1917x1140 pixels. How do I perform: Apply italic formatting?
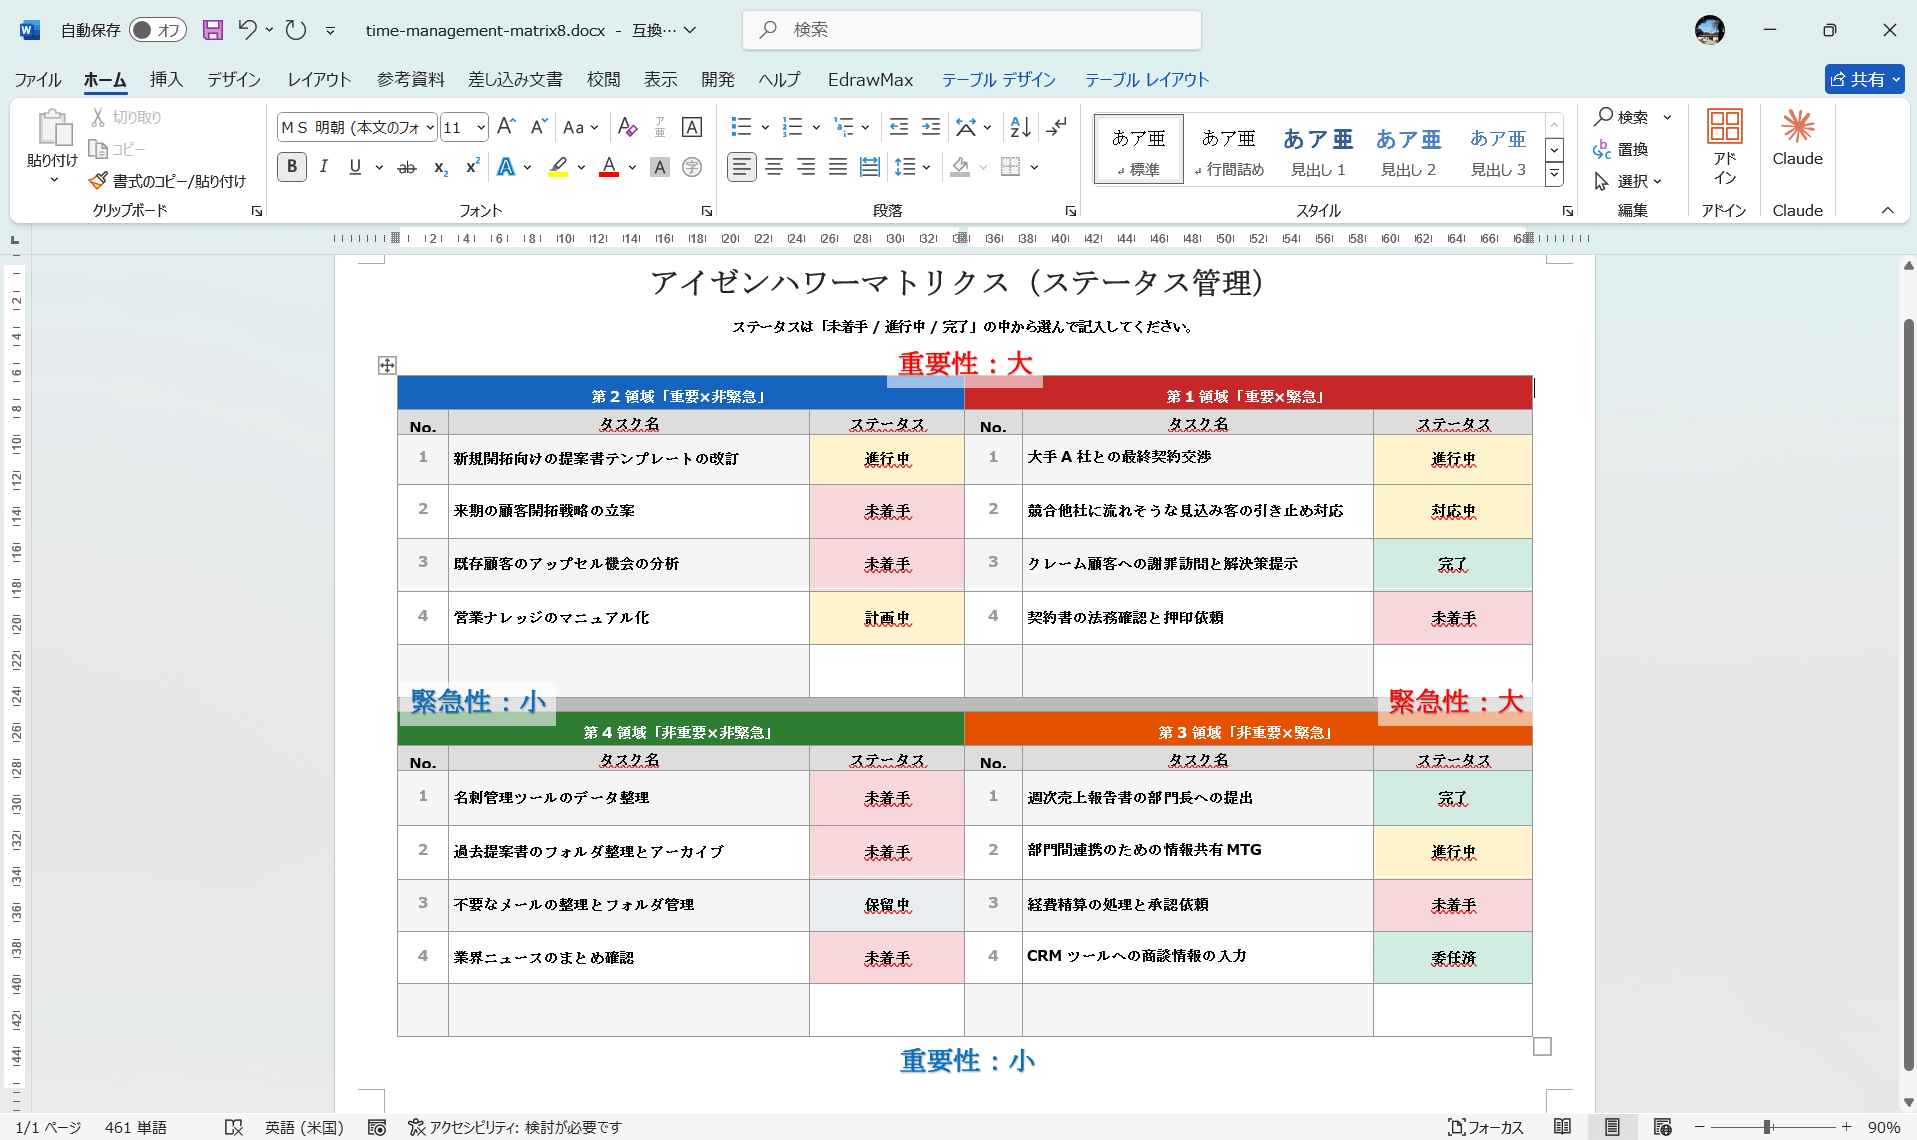[x=323, y=167]
